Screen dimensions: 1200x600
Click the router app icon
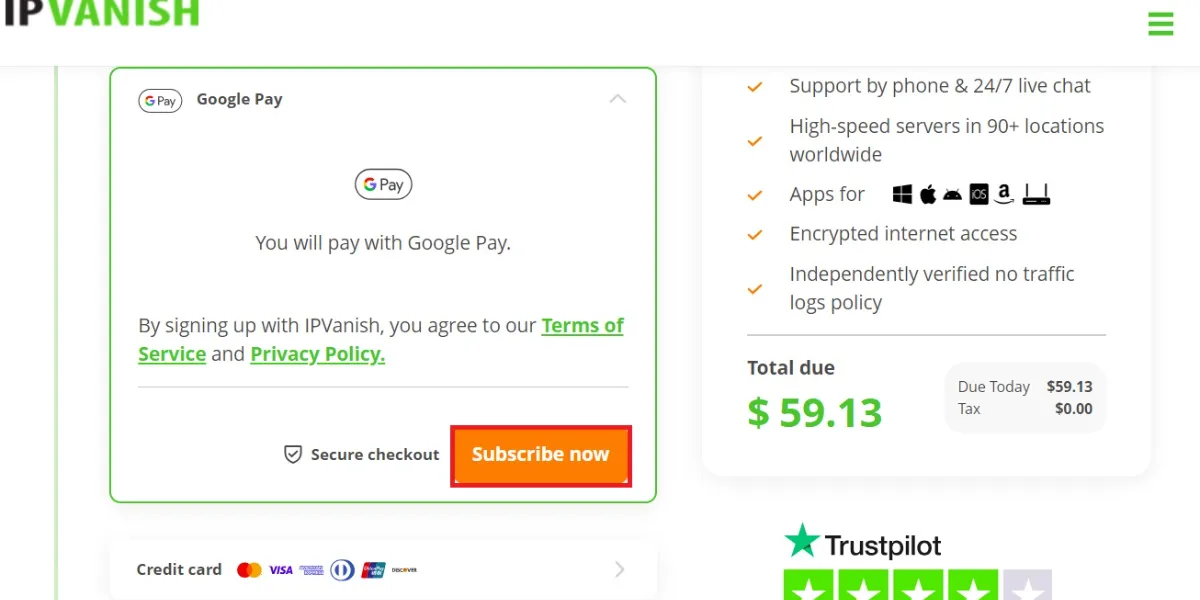pos(1036,194)
